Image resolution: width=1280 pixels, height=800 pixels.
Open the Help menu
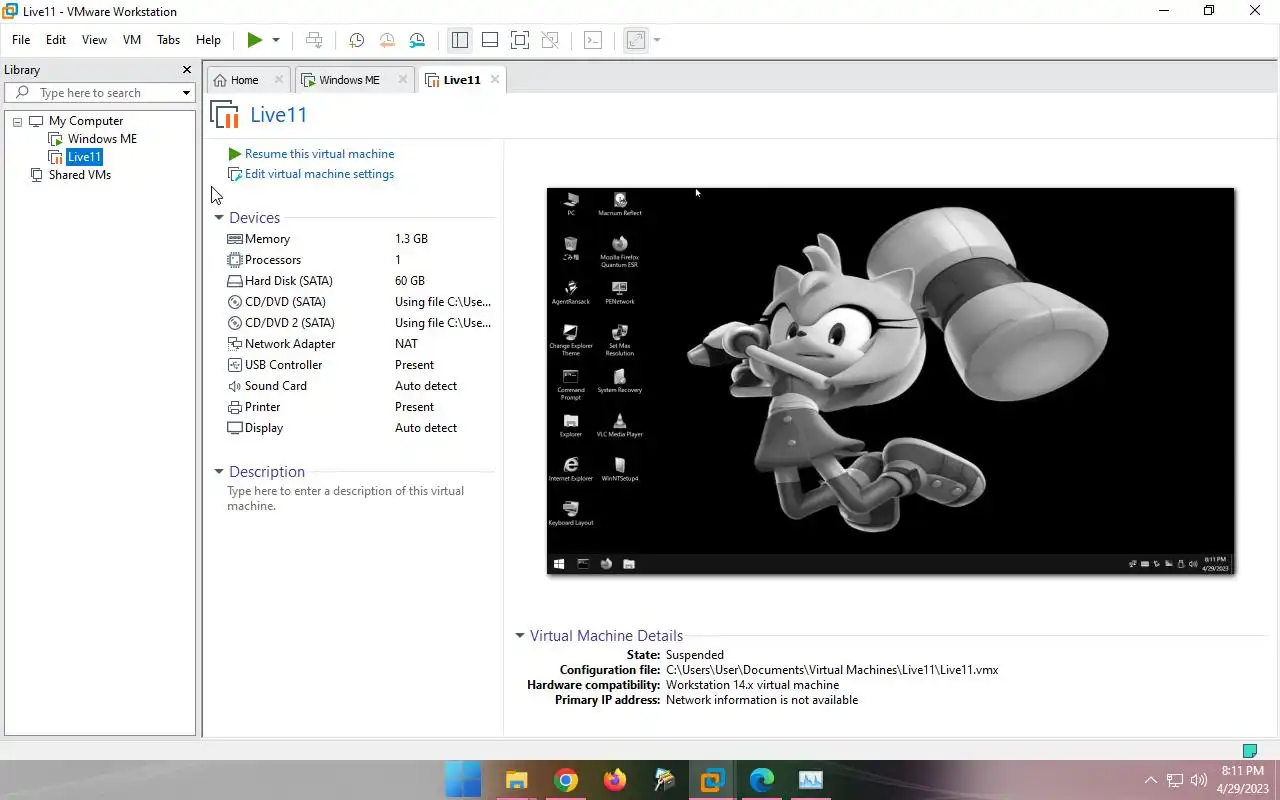coord(208,40)
